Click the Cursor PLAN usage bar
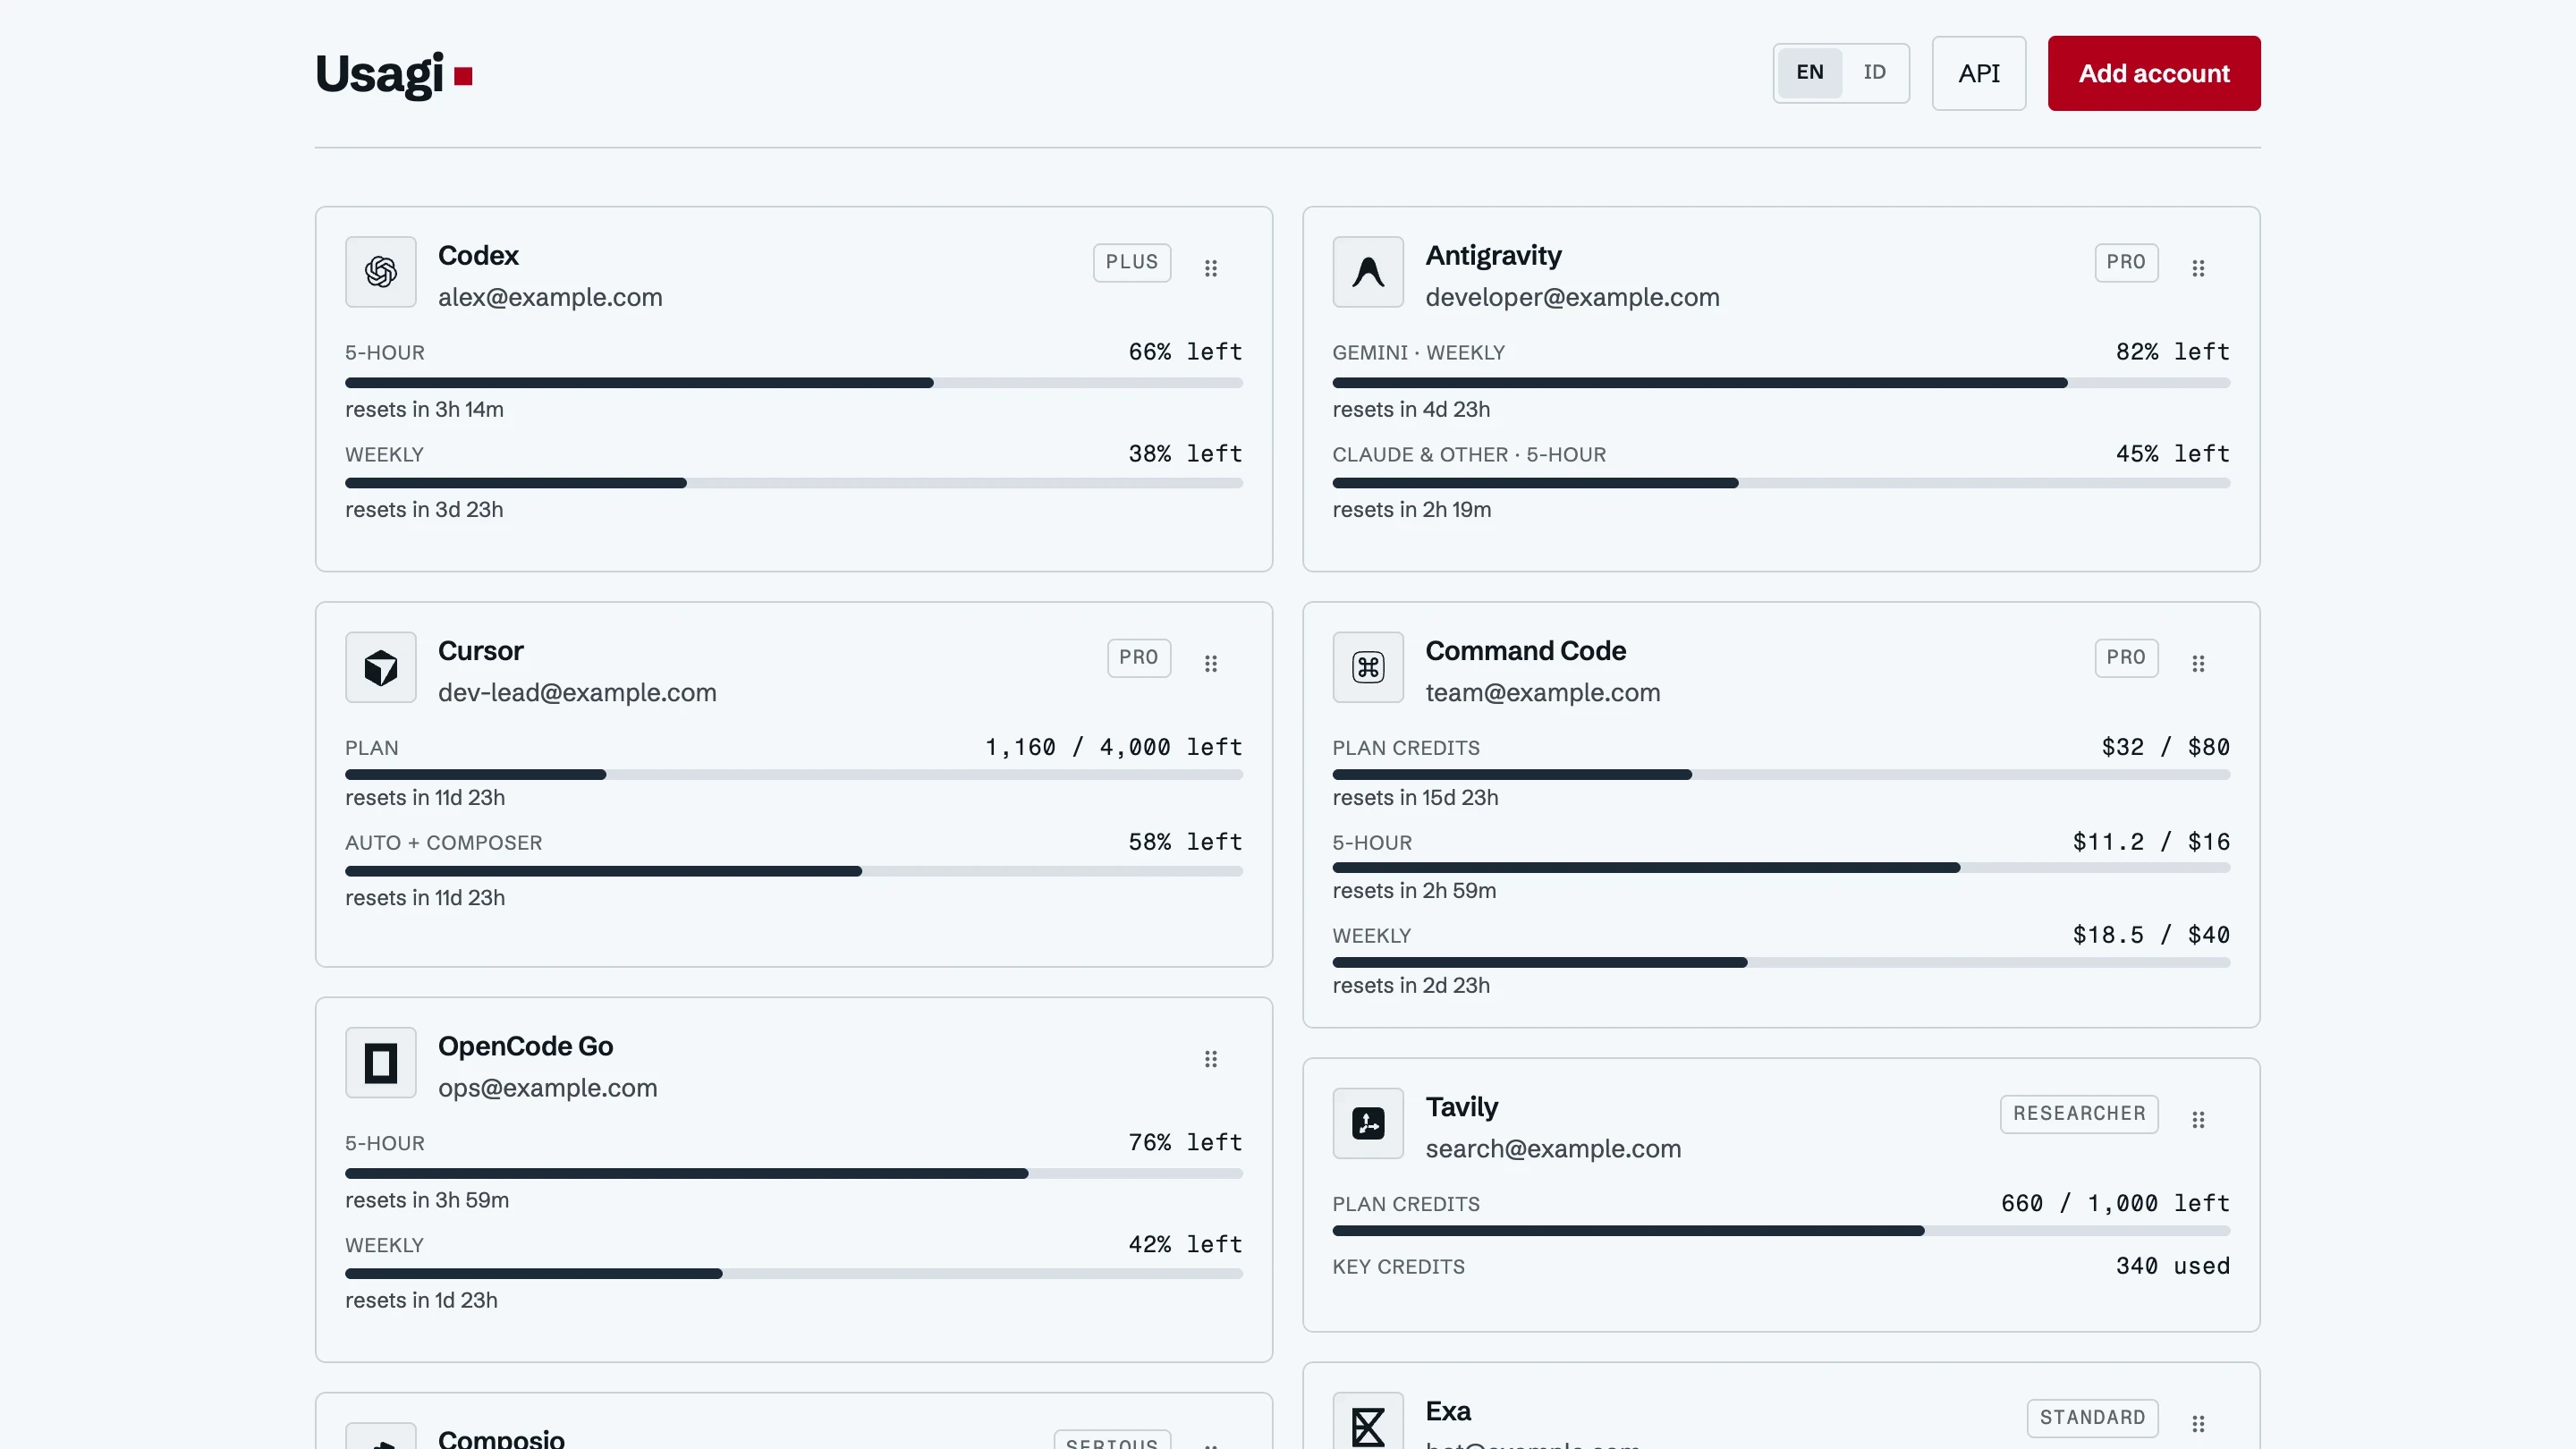 click(793, 775)
